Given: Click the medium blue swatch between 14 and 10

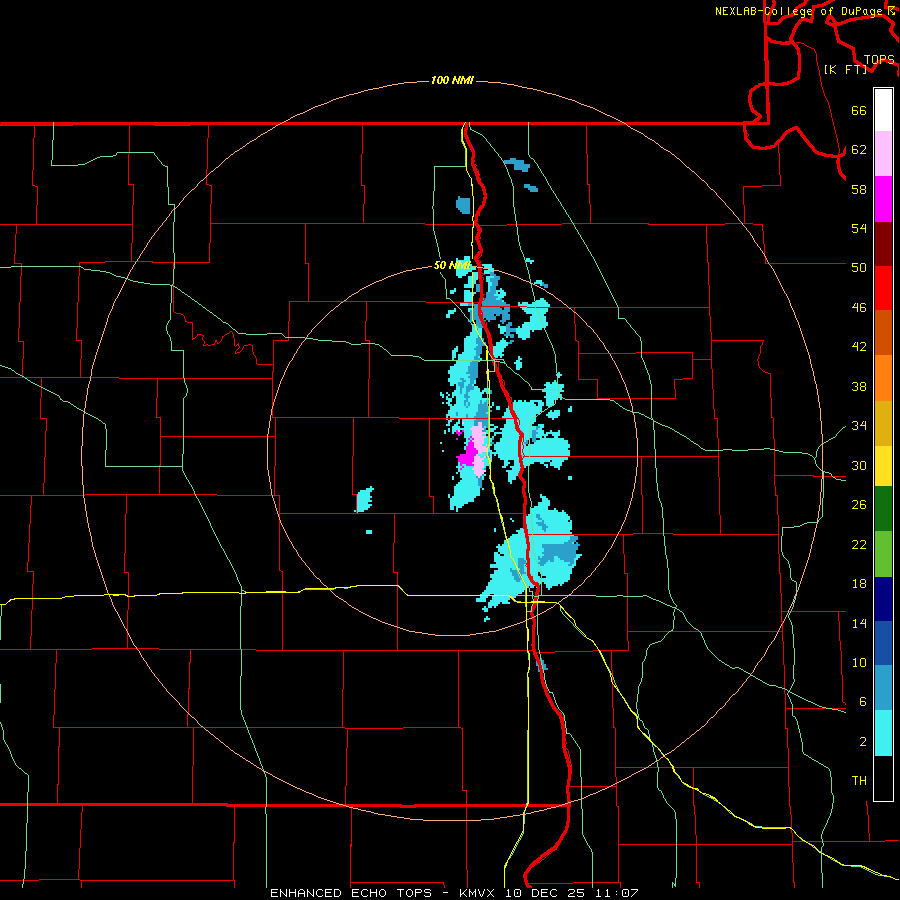Looking at the screenshot, I should 883,643.
